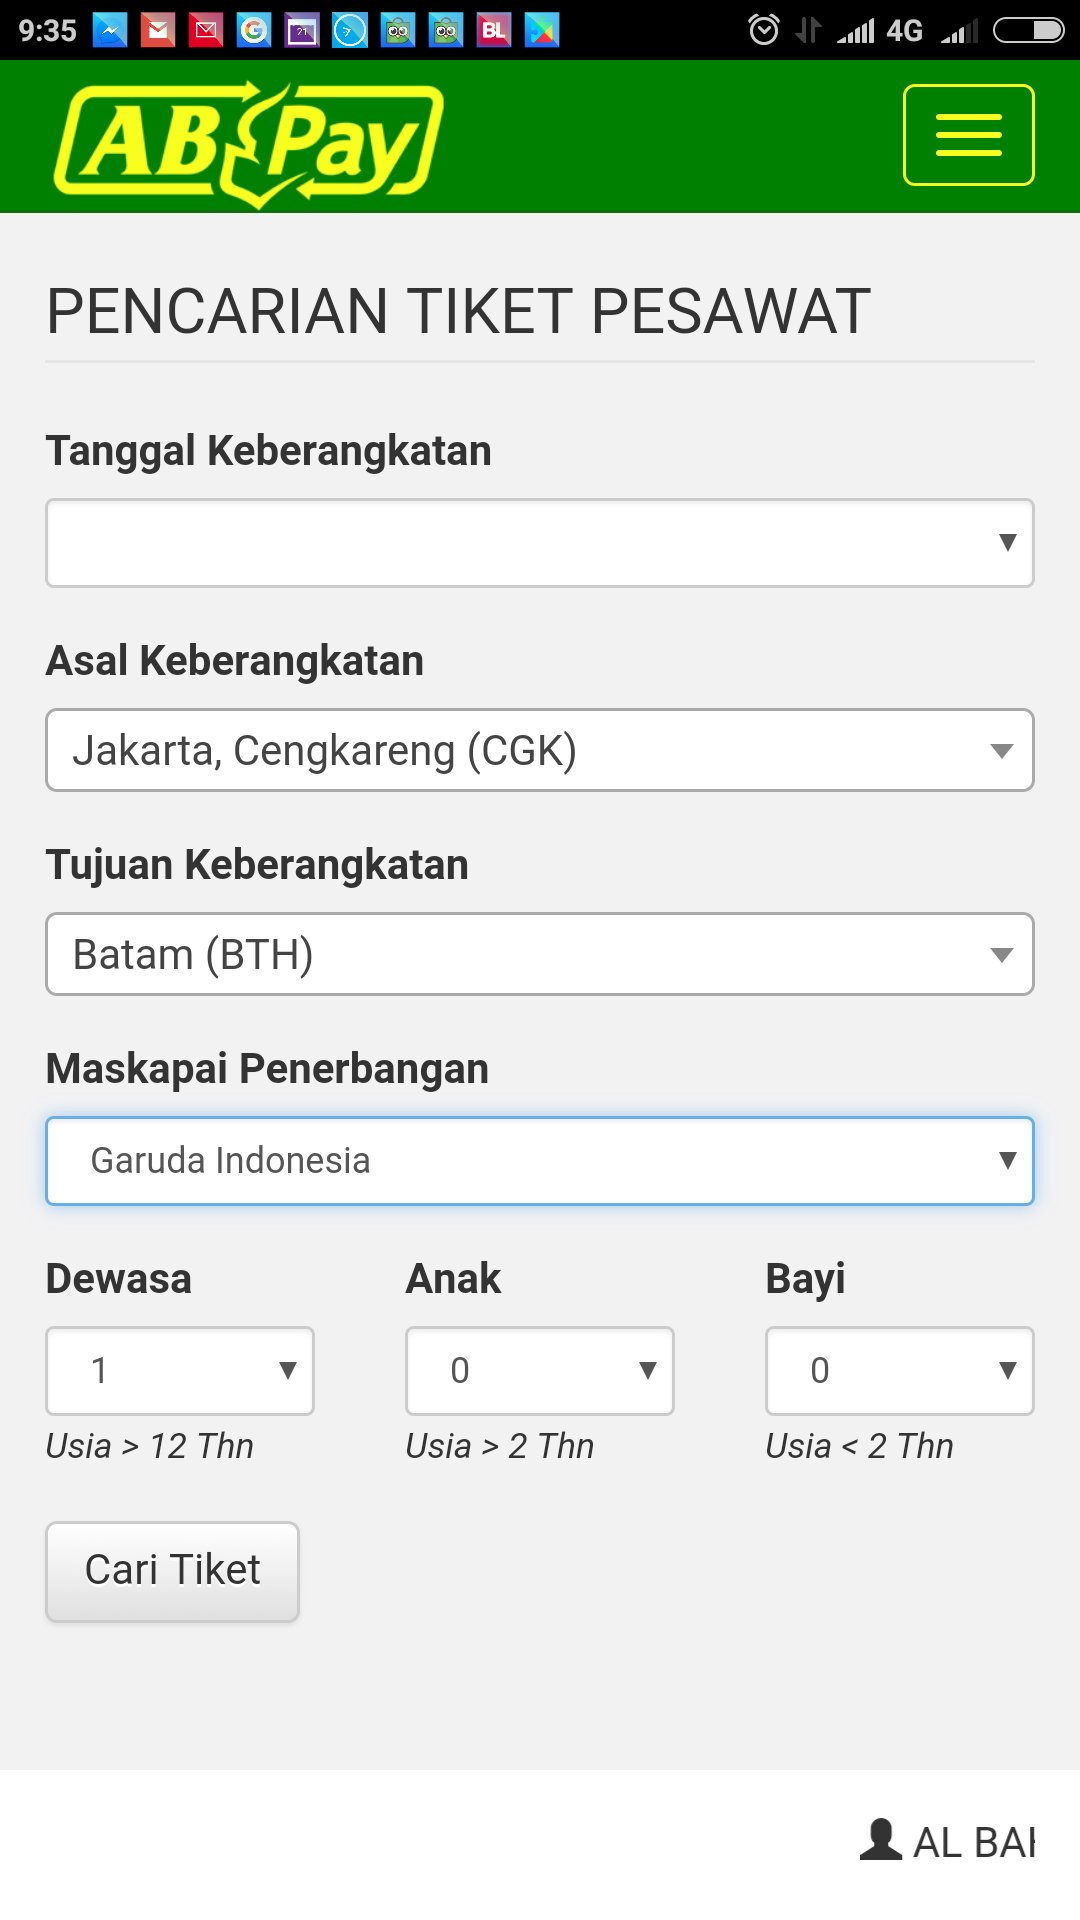Open the Anak passenger count dropdown
This screenshot has width=1080, height=1920.
coord(540,1370)
